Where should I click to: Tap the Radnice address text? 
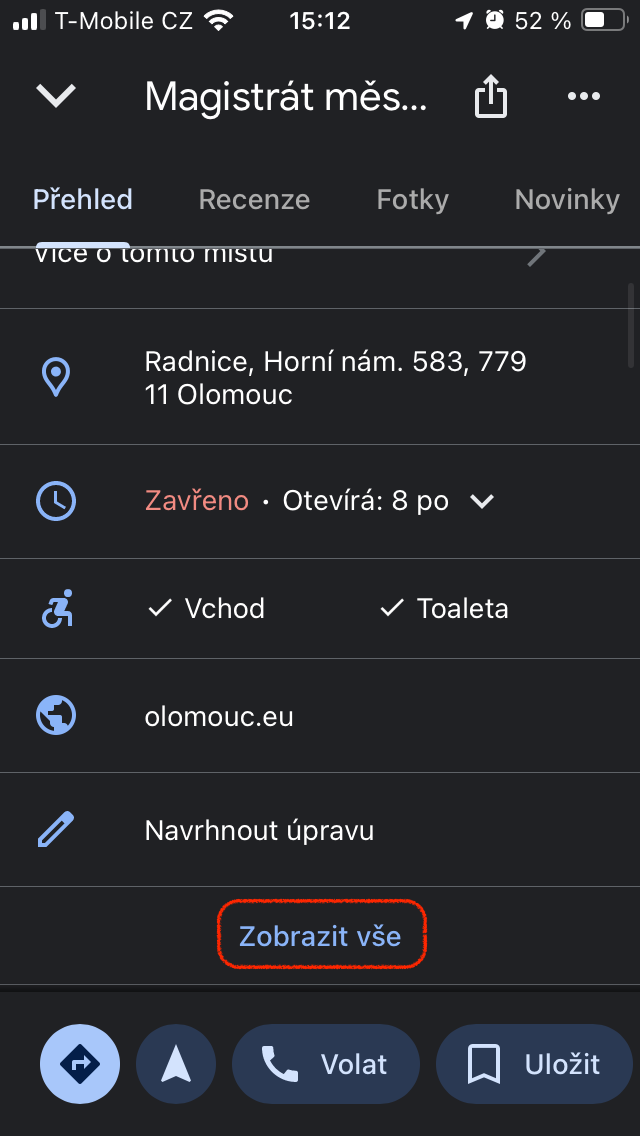pyautogui.click(x=335, y=377)
